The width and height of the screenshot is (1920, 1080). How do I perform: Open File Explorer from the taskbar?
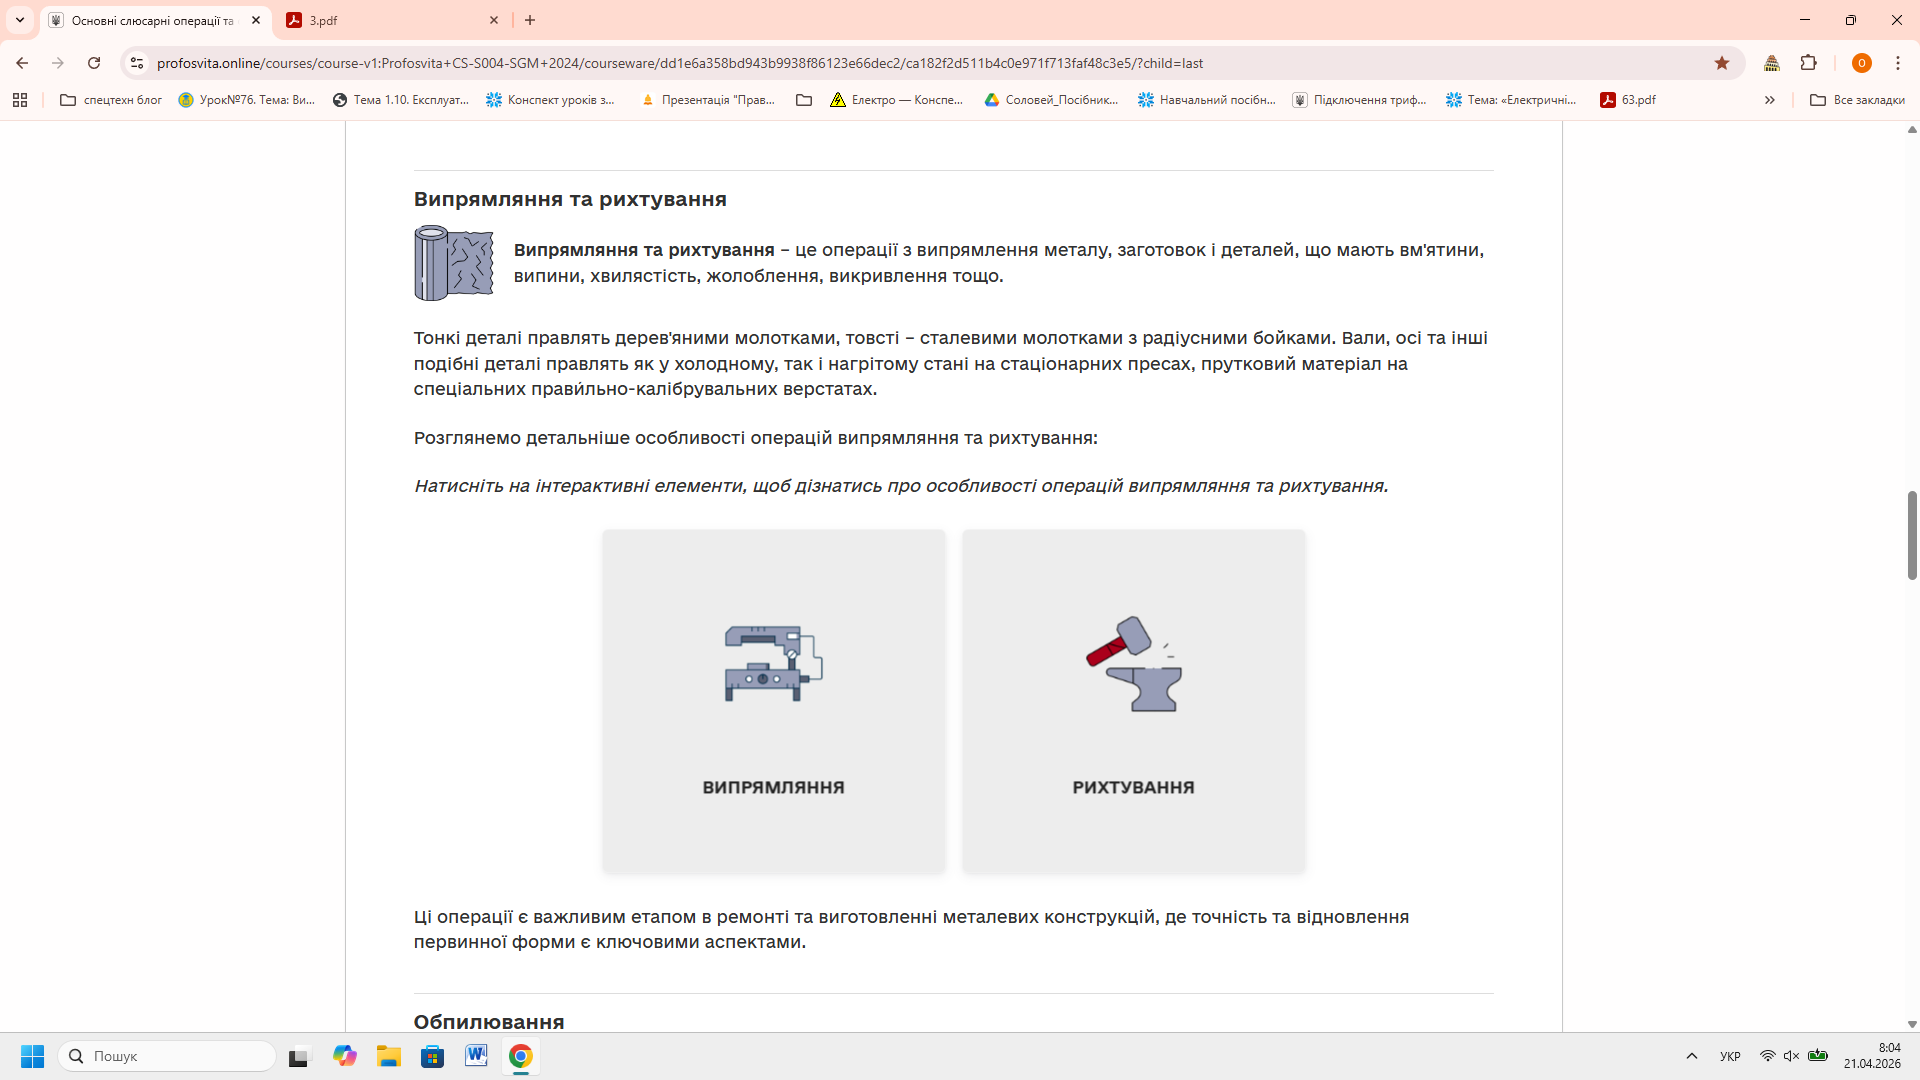(388, 1056)
